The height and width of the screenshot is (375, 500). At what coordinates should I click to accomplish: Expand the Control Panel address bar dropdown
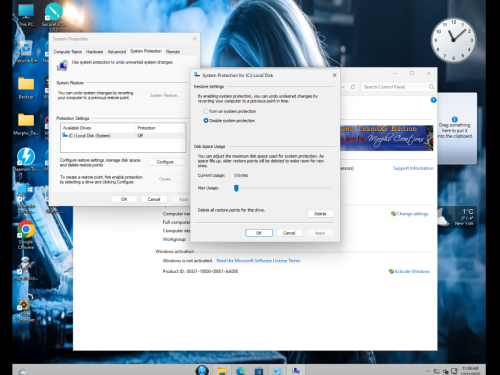coord(343,87)
